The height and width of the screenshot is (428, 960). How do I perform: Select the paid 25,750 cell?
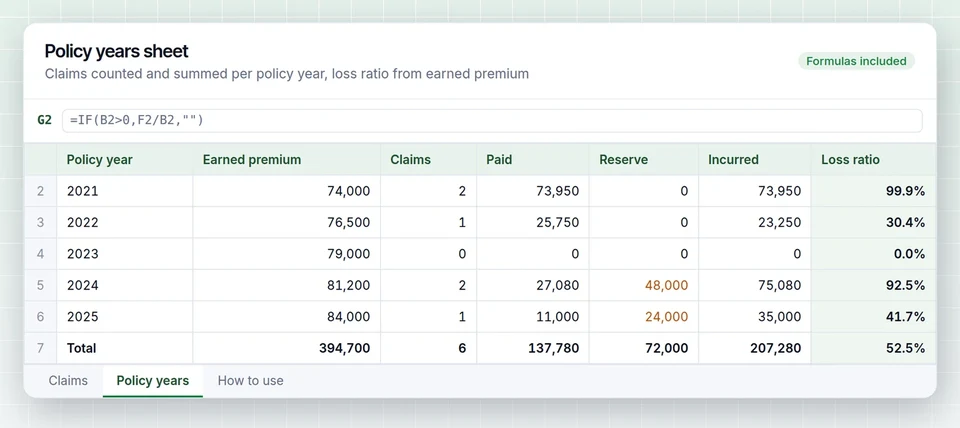click(x=533, y=222)
